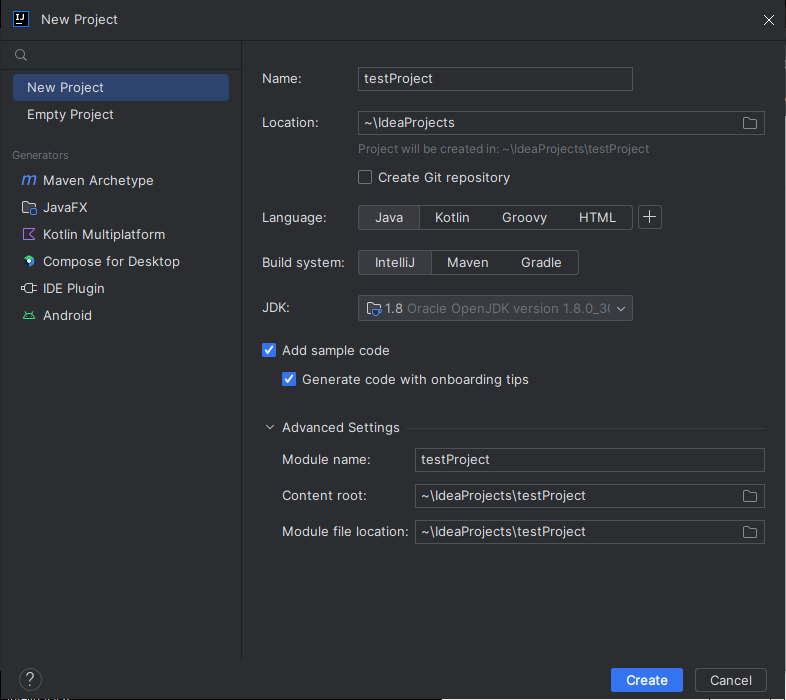
Task: Click the IntelliJ IDEA logo icon
Action: point(21,19)
